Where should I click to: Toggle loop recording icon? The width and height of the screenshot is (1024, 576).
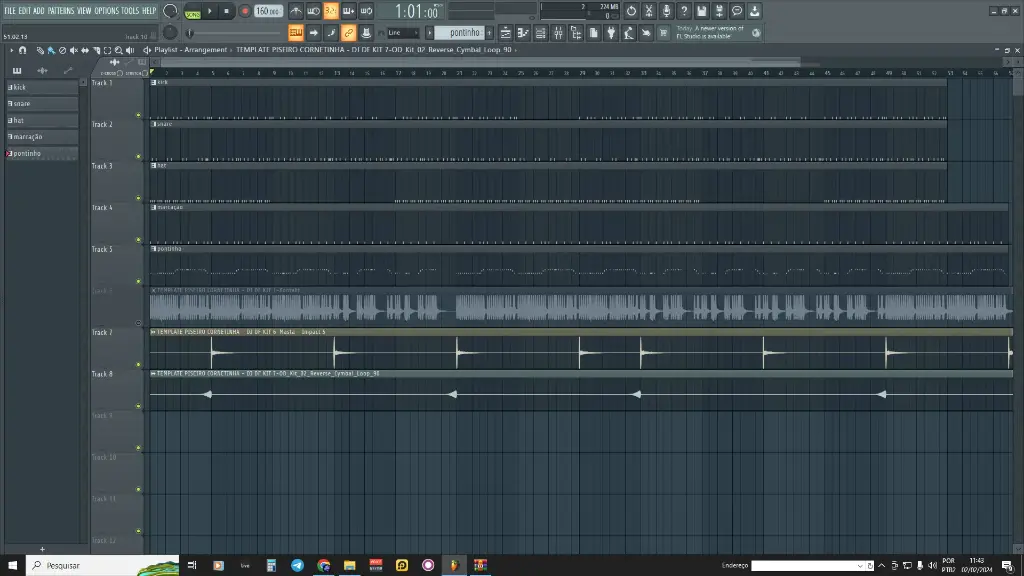(366, 11)
